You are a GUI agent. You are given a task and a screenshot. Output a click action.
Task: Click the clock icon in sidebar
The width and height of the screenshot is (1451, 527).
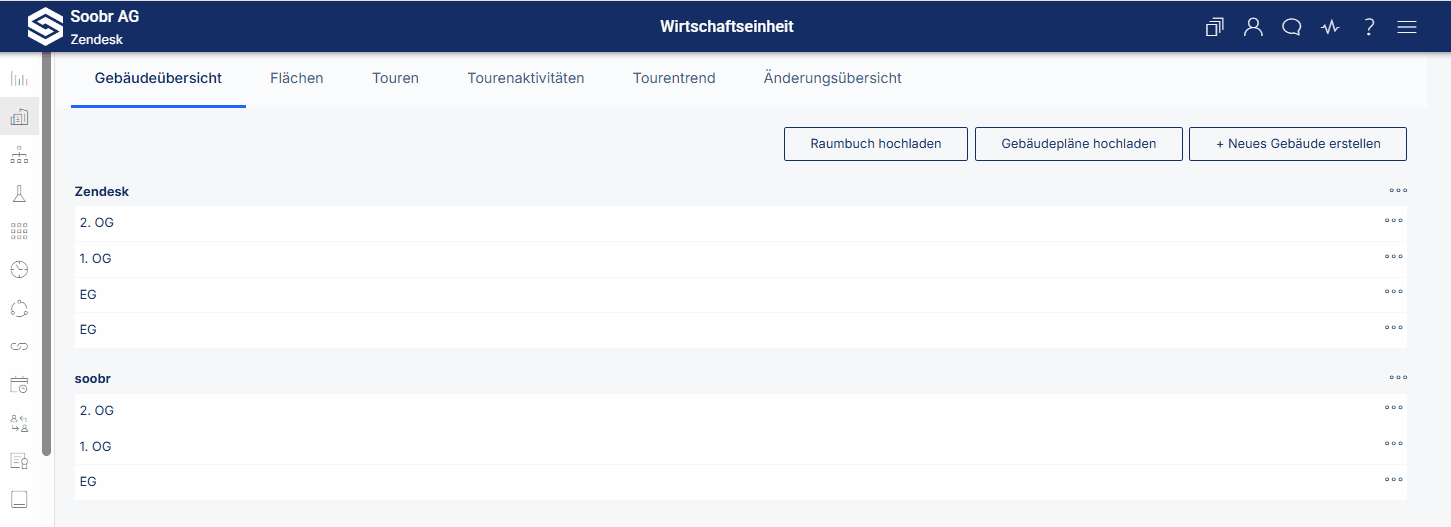point(19,269)
